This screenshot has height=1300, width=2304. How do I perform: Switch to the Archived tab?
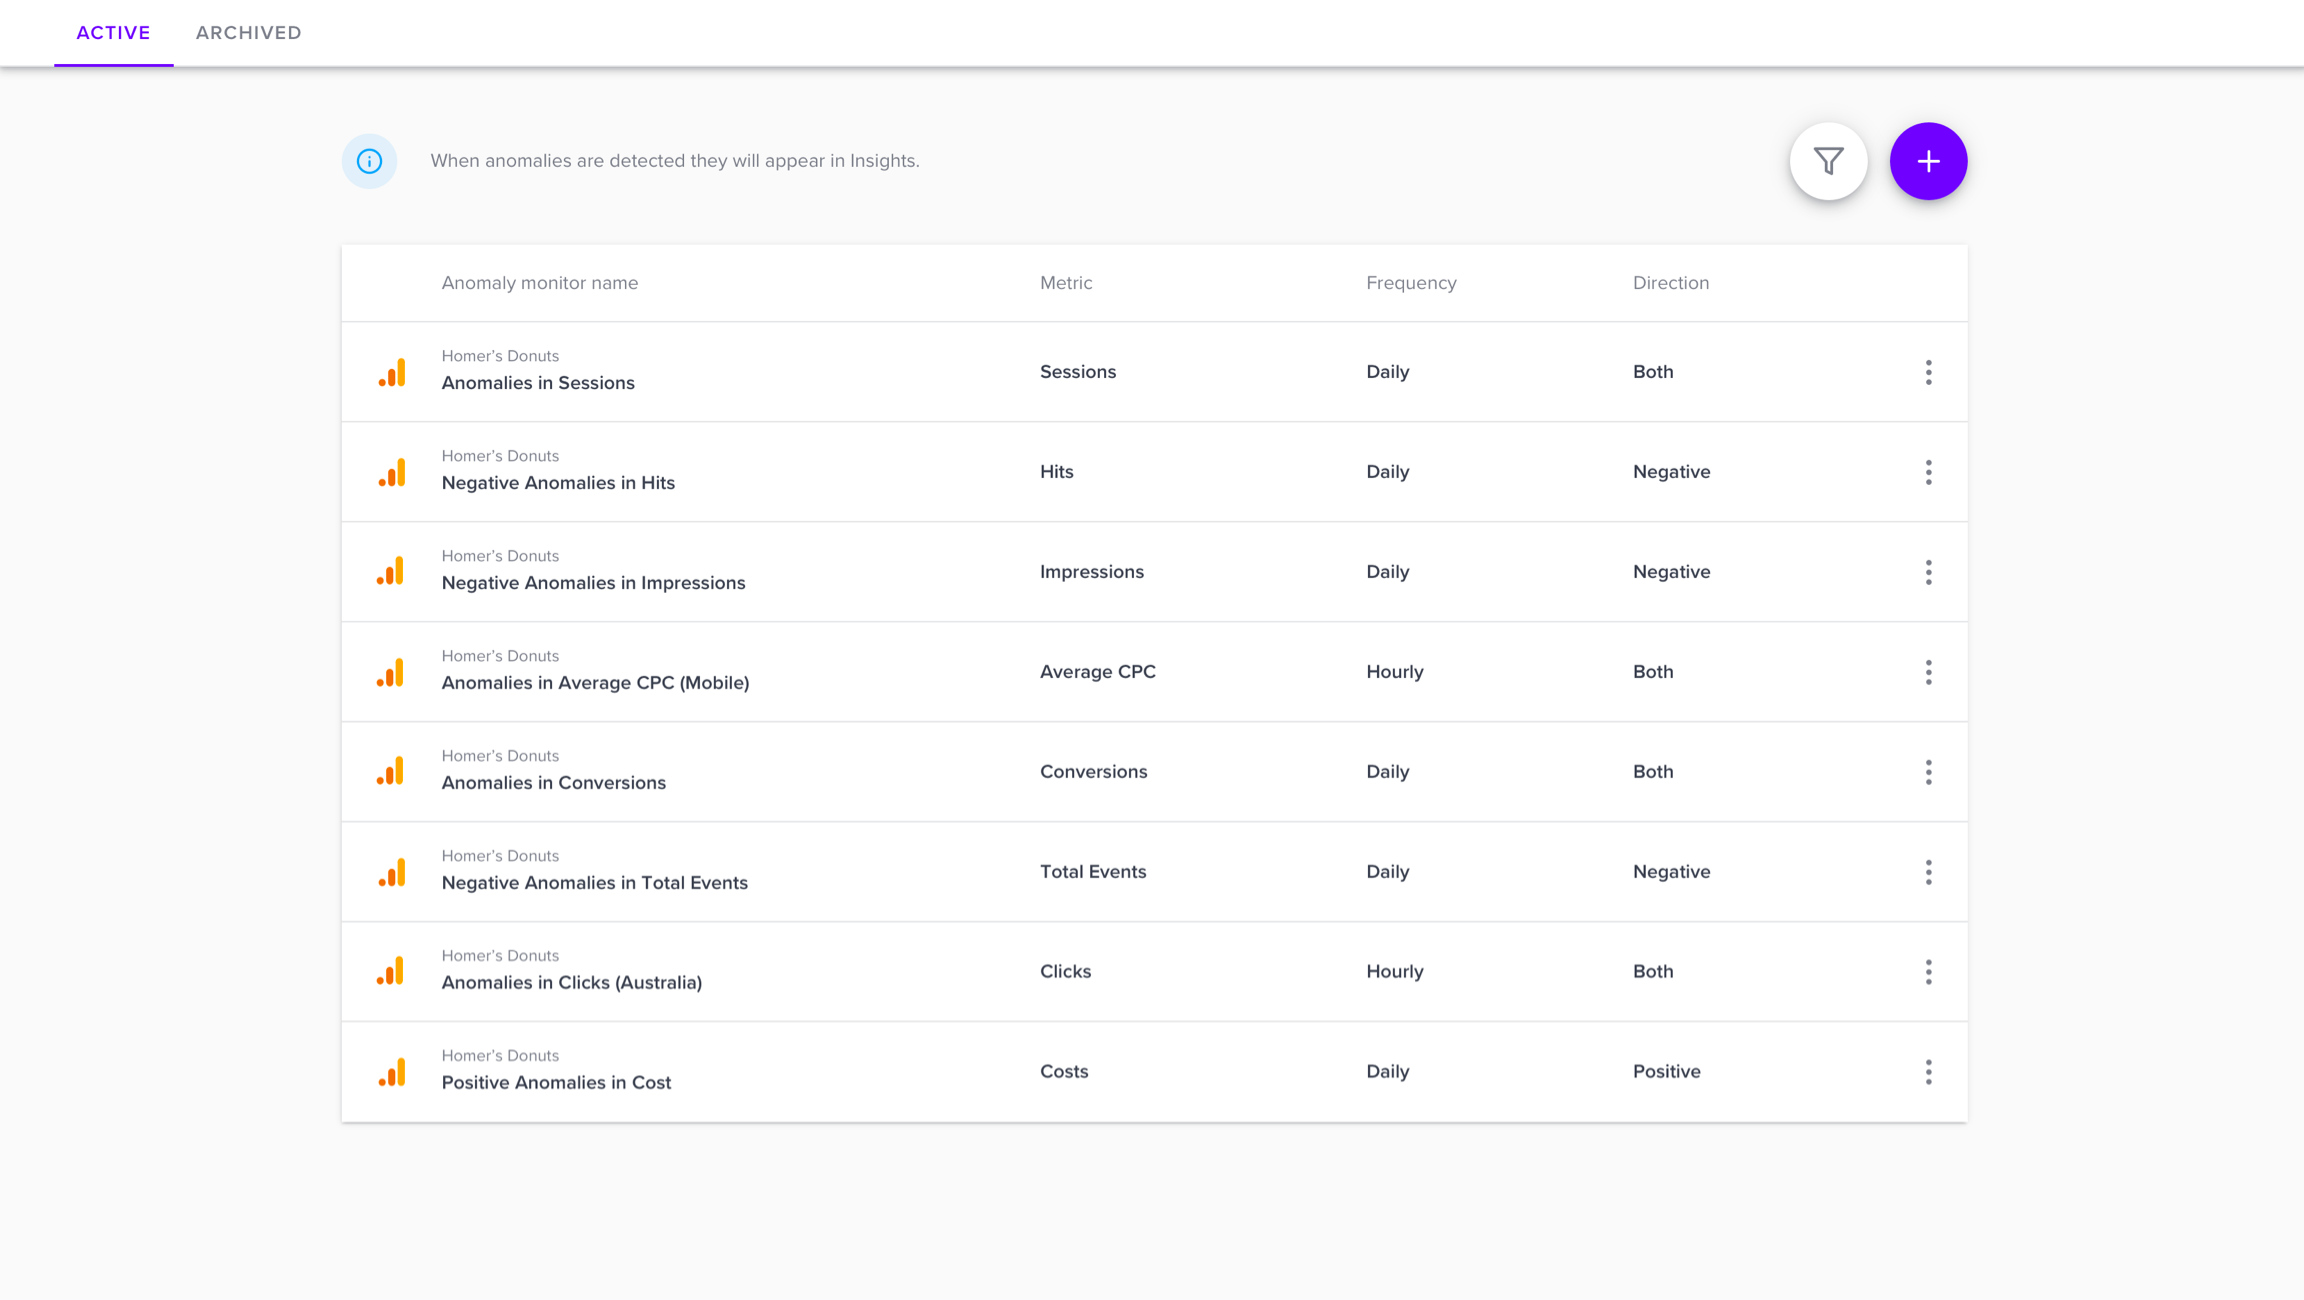[248, 33]
